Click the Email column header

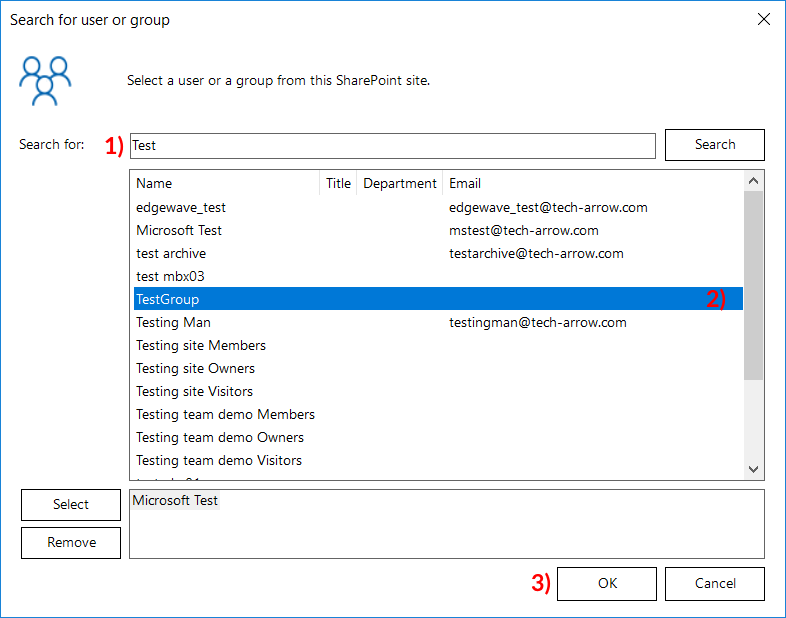[590, 183]
